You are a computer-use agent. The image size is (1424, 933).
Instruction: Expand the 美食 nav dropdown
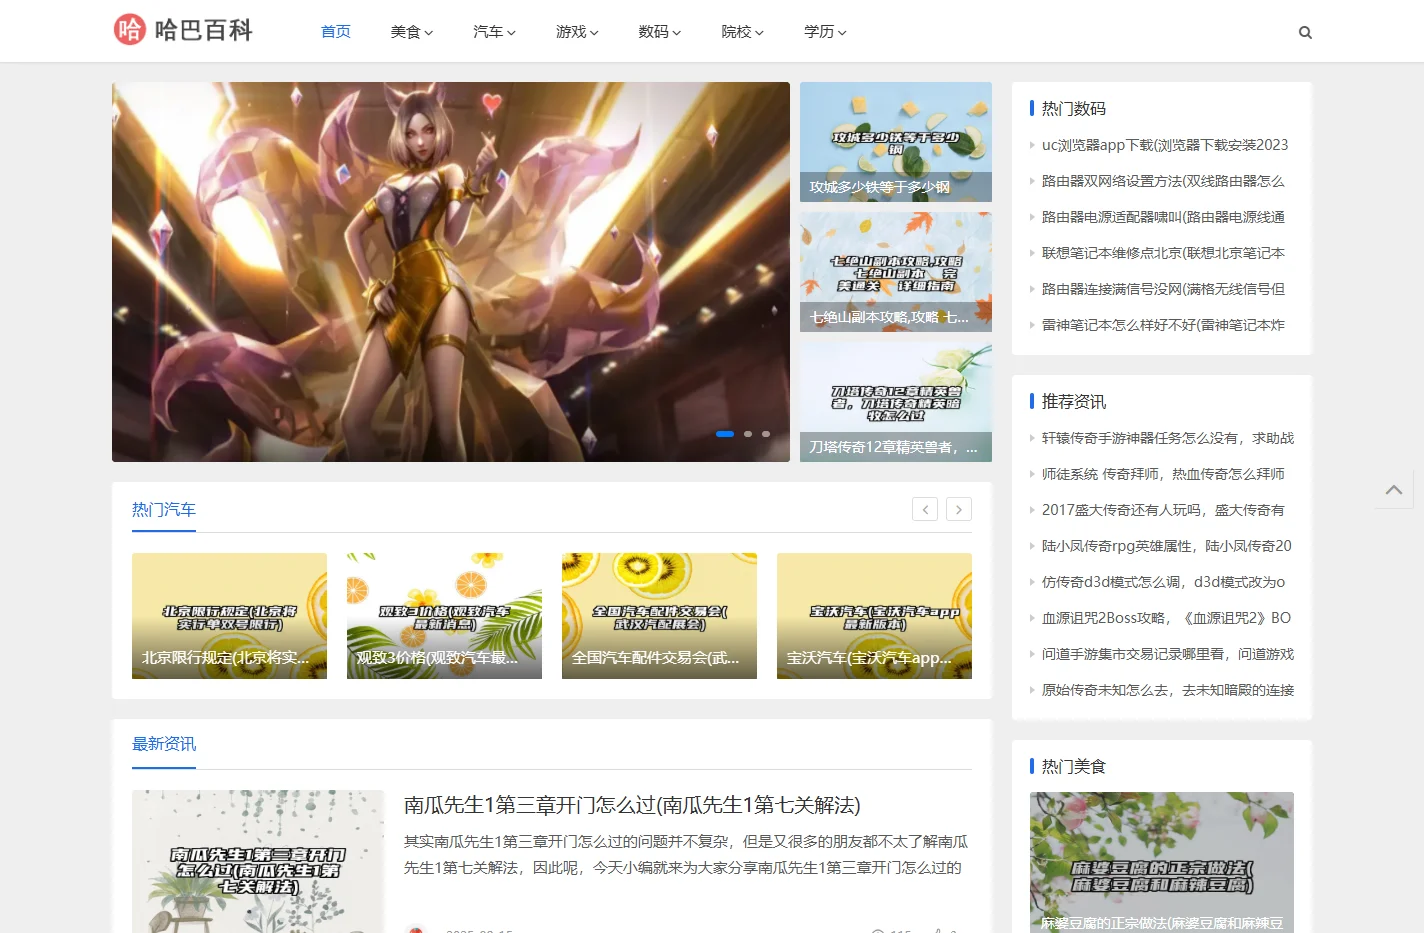412,31
